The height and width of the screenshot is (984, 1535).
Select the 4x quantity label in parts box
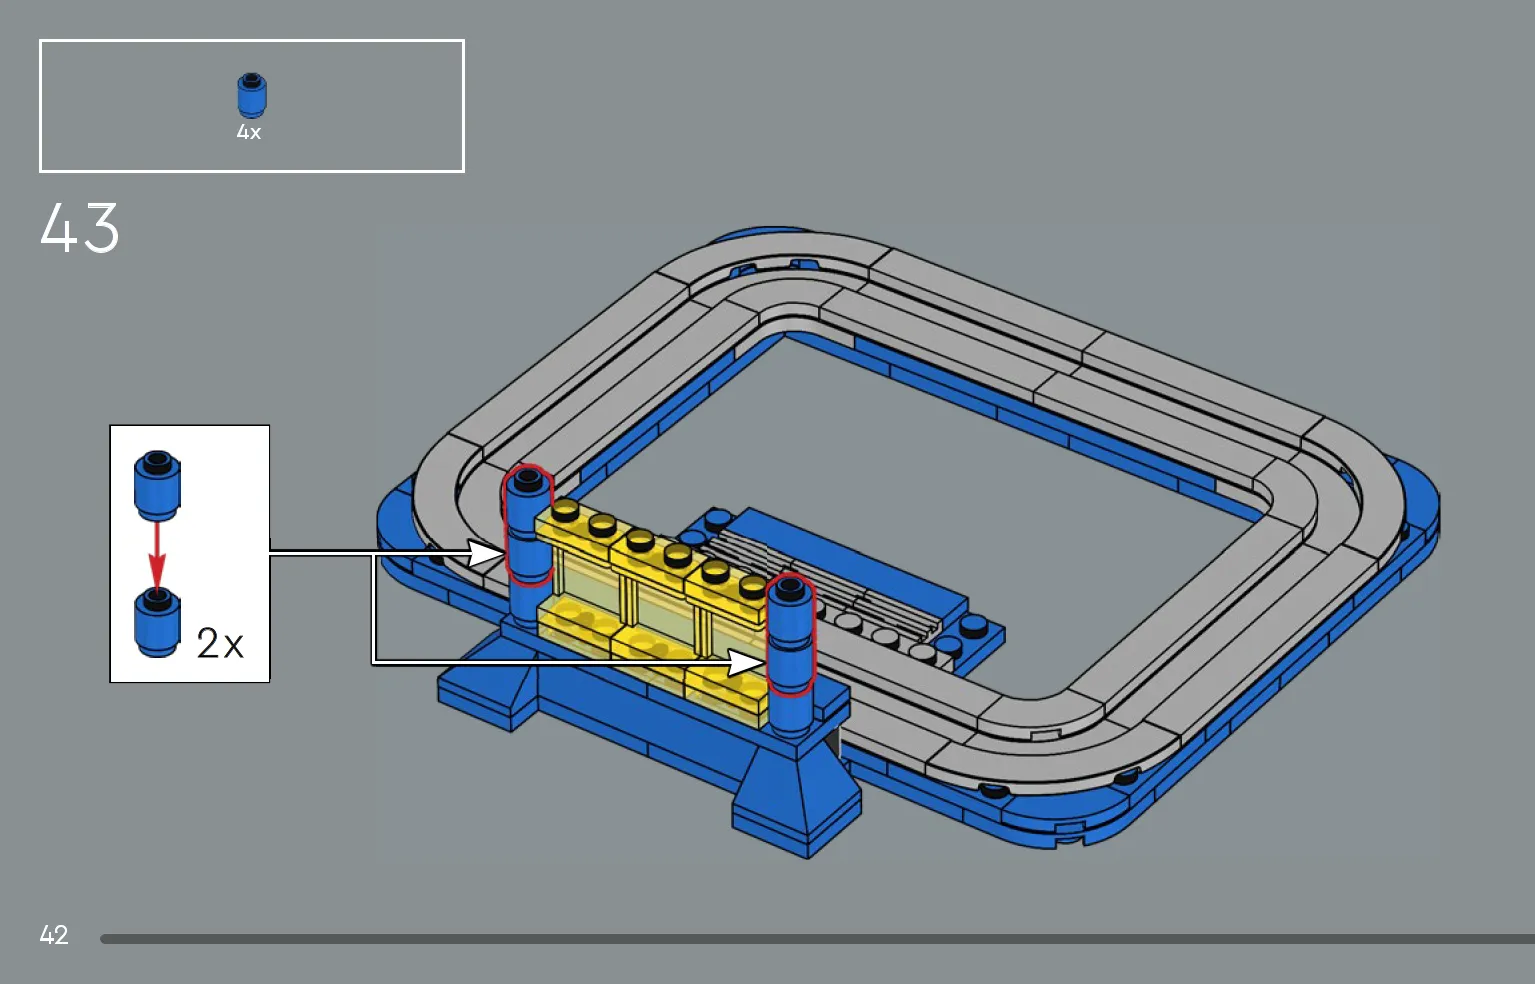coord(249,132)
